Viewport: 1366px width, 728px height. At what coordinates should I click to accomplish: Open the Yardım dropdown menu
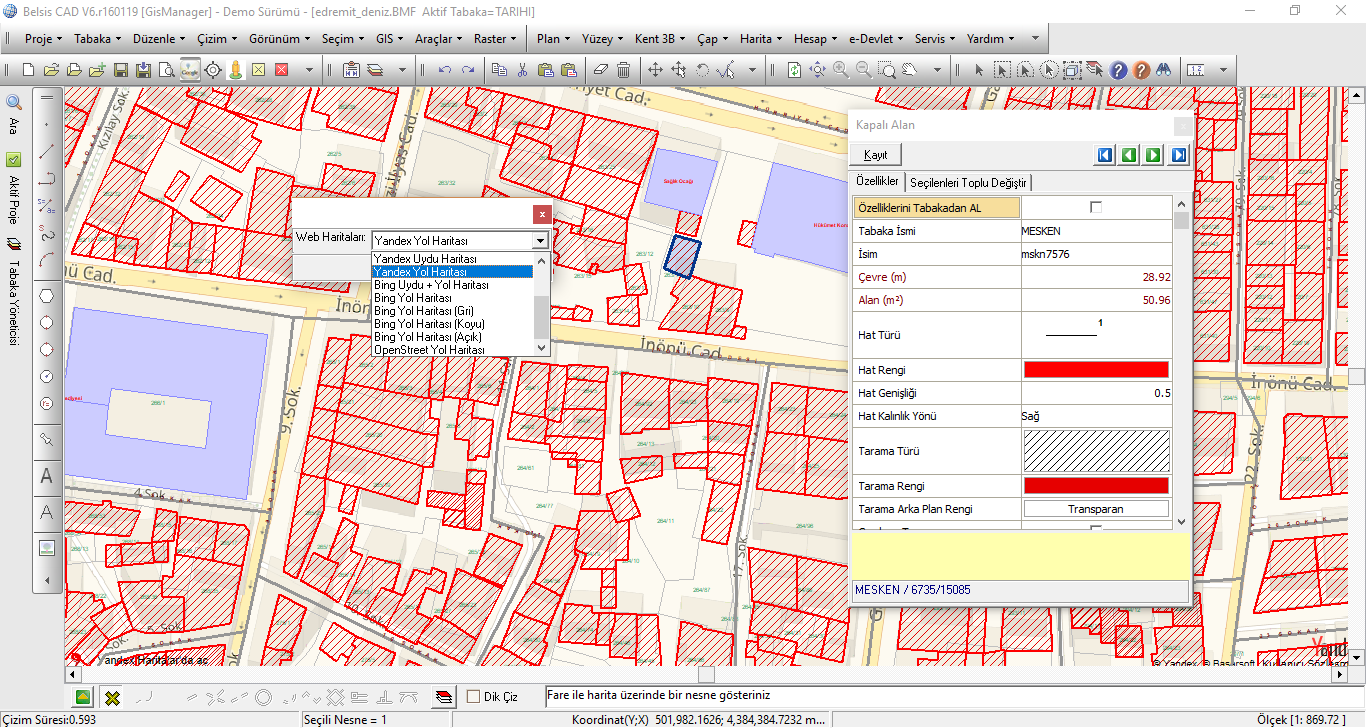990,39
